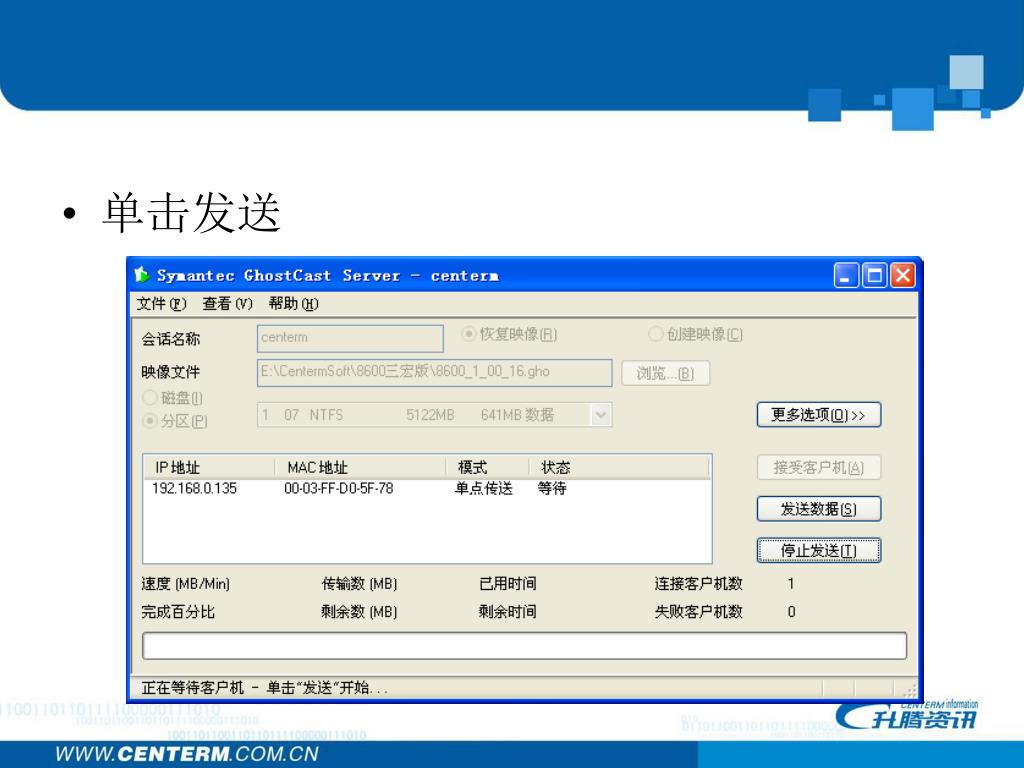Image resolution: width=1024 pixels, height=768 pixels.
Task: Click the 模式 column header
Action: 487,468
